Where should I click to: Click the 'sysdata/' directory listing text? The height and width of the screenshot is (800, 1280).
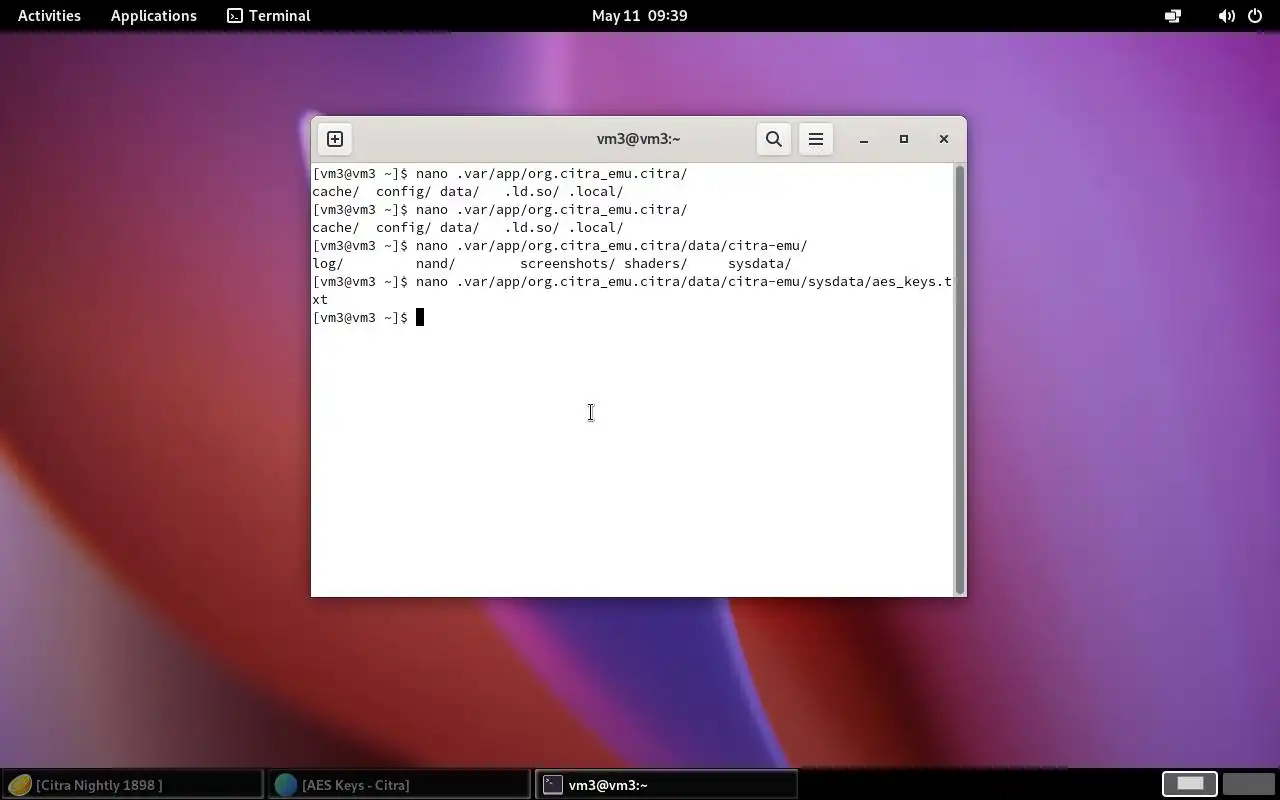(760, 264)
